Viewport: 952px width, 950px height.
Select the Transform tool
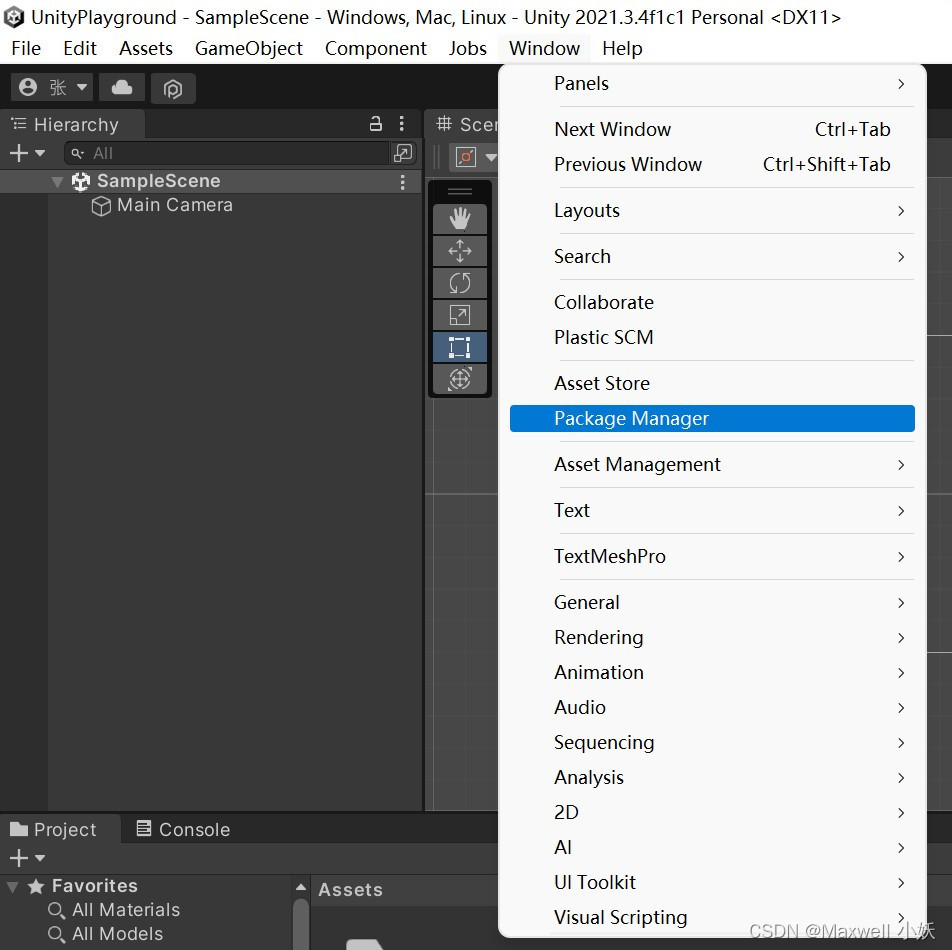pyautogui.click(x=460, y=379)
